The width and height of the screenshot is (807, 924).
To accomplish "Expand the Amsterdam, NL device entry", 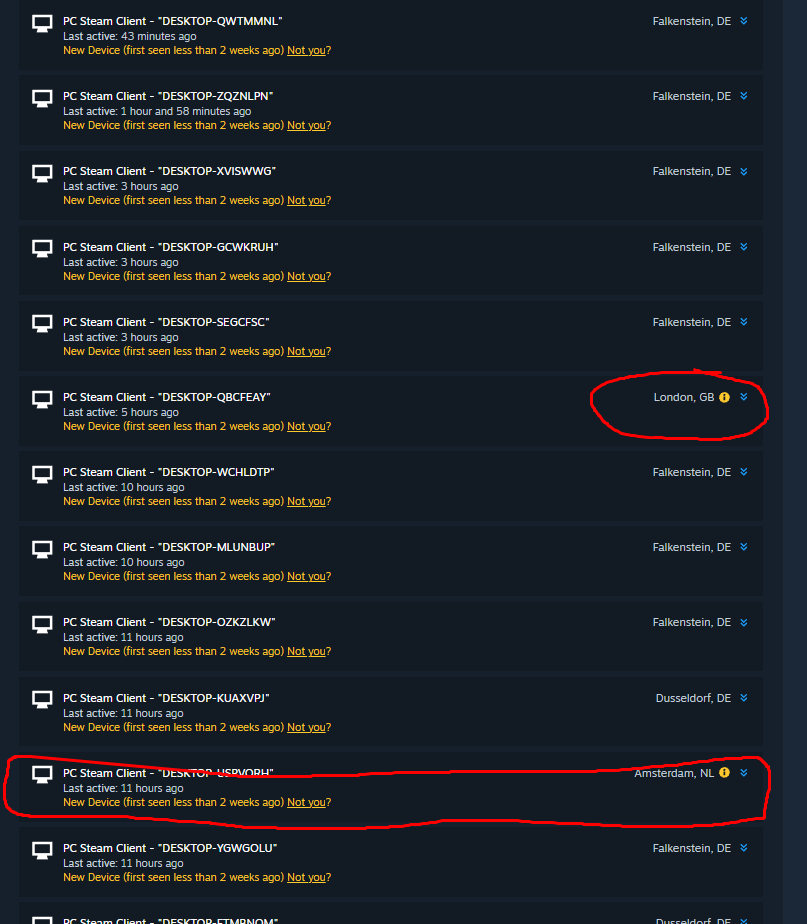I will [744, 773].
